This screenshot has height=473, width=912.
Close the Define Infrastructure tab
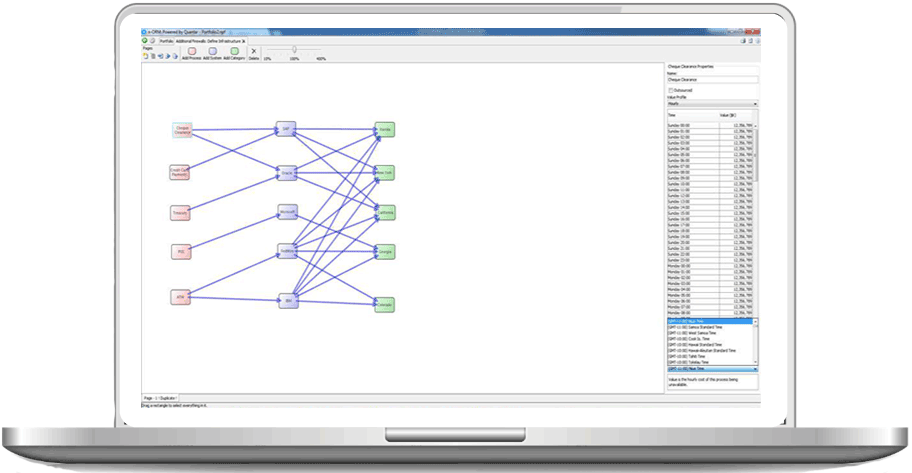(x=244, y=41)
